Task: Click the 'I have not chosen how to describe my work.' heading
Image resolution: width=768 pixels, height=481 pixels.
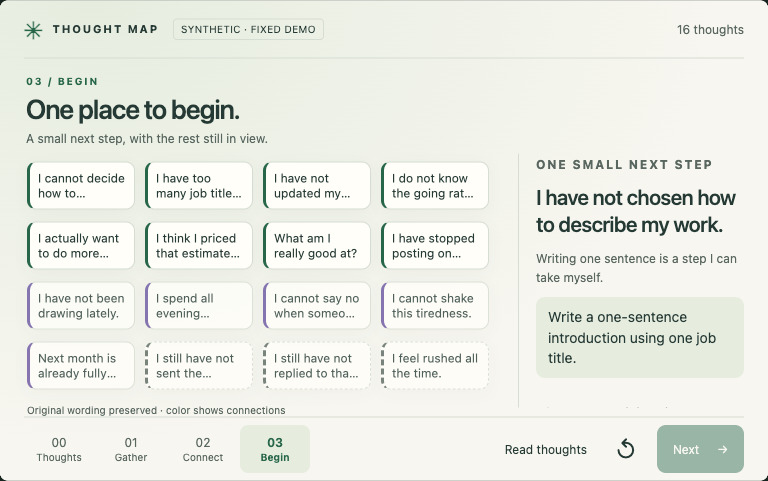Action: [636, 211]
